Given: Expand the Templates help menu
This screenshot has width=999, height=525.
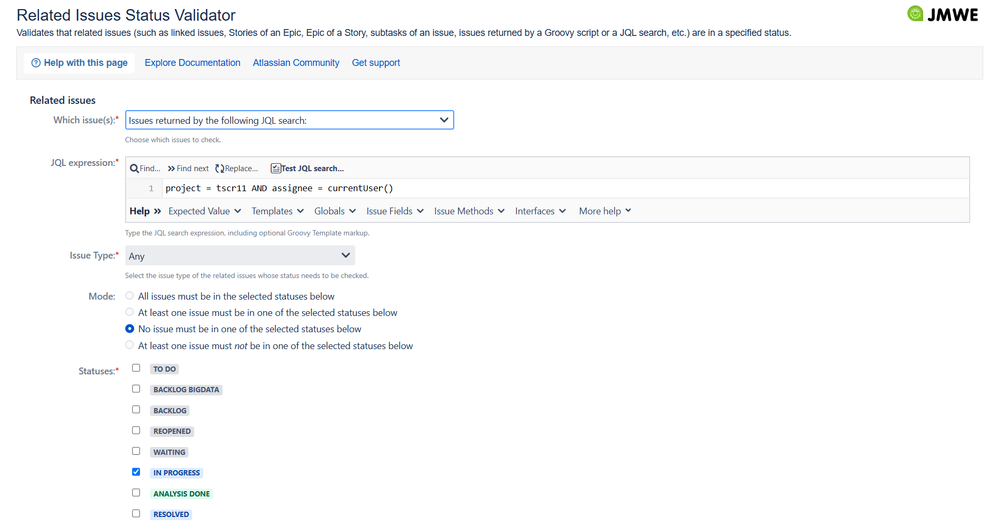Looking at the screenshot, I should (277, 211).
